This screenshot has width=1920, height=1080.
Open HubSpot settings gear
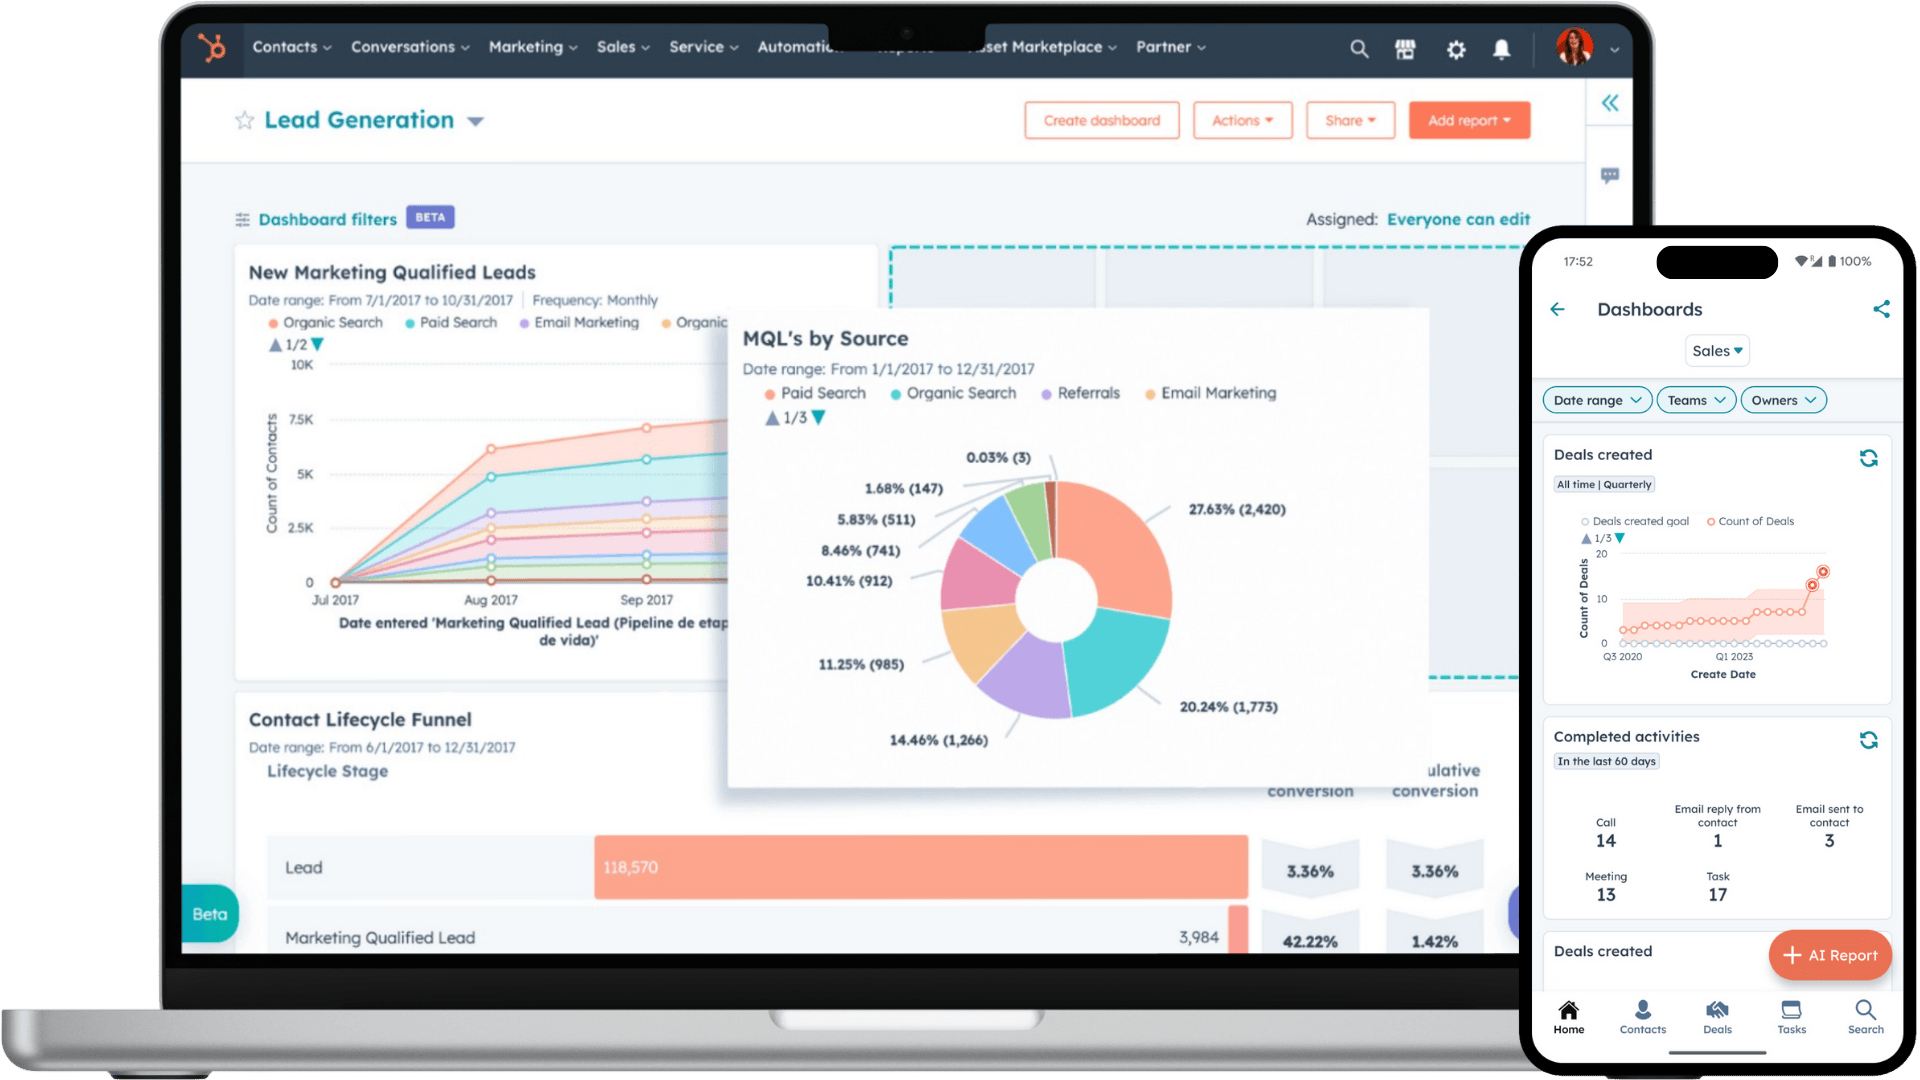1456,48
